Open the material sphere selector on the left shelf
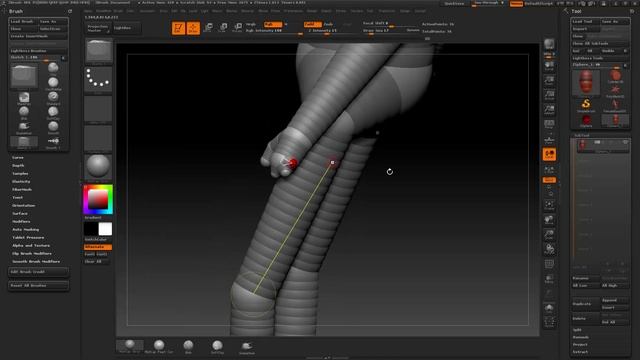Image resolution: width=640 pixels, height=360 pixels. 98,168
